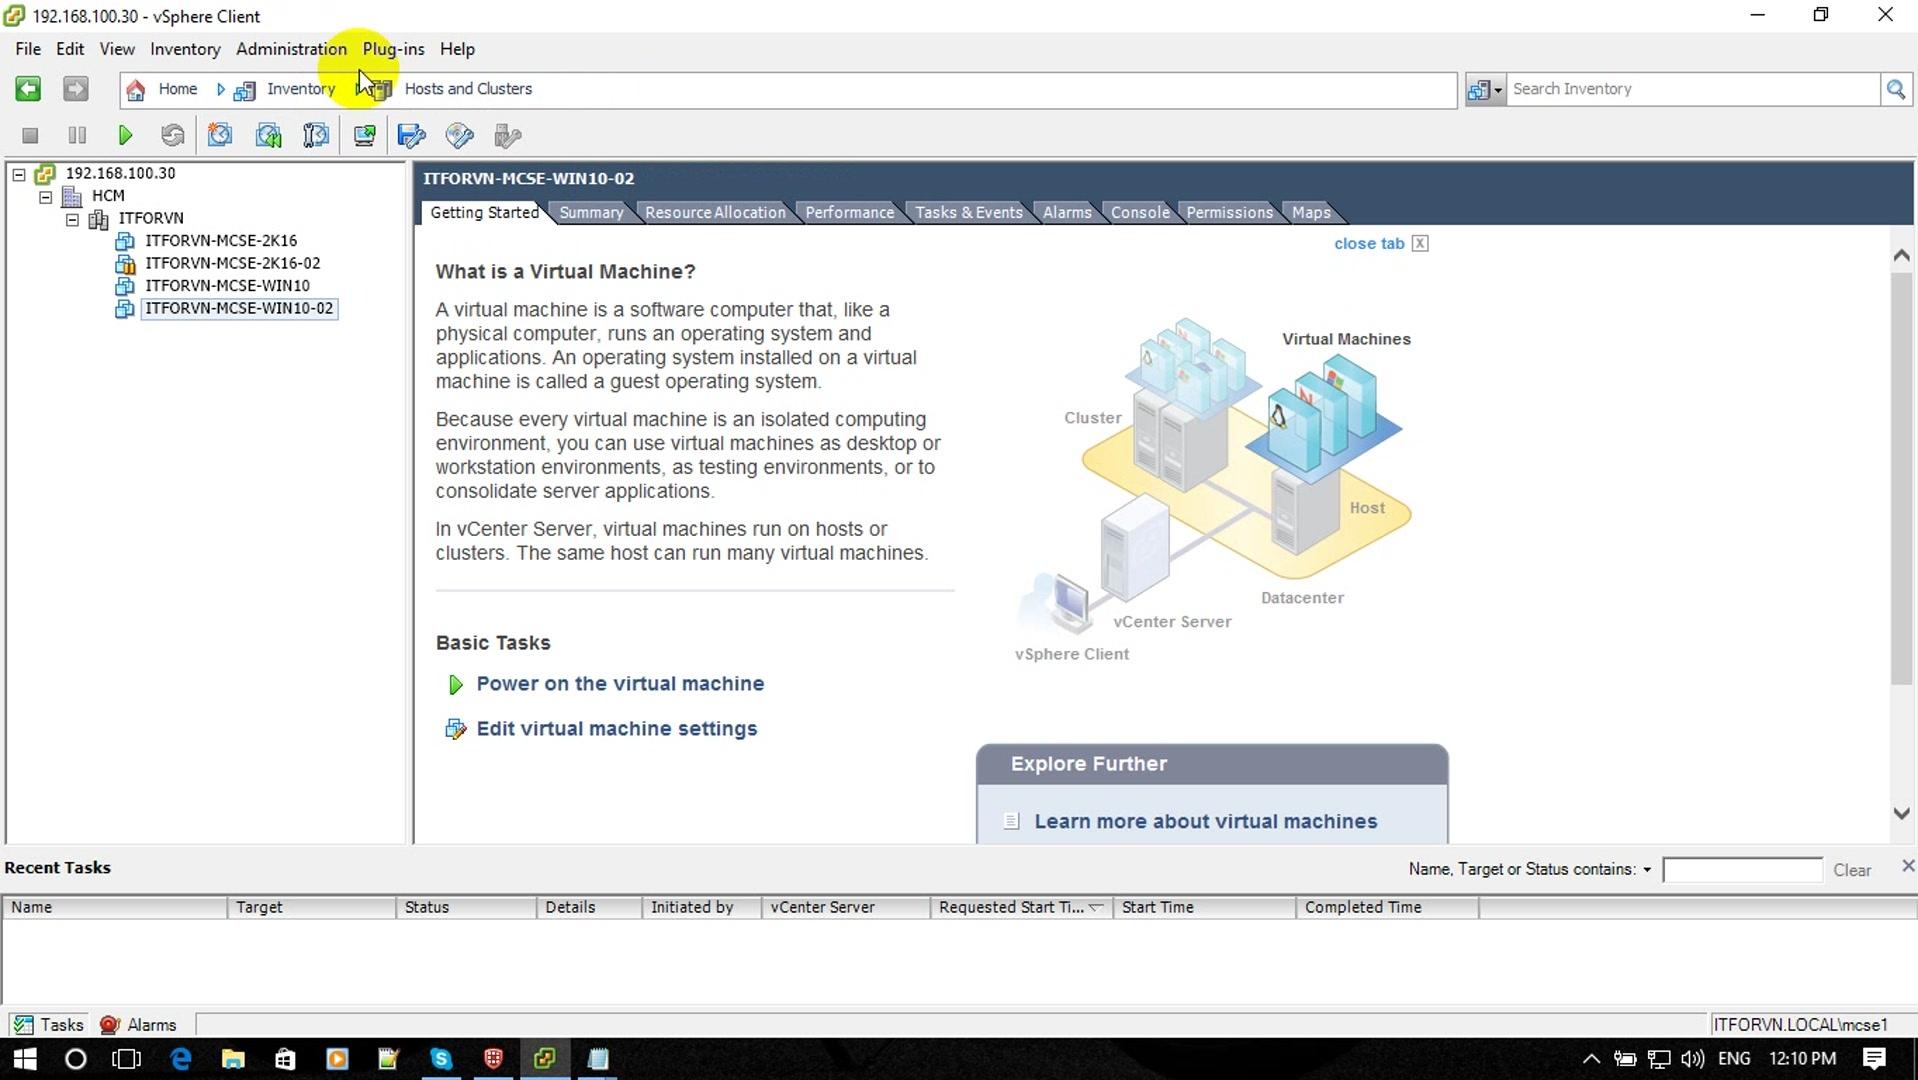Open the File menu
Viewport: 1918px width, 1080px height.
tap(28, 49)
